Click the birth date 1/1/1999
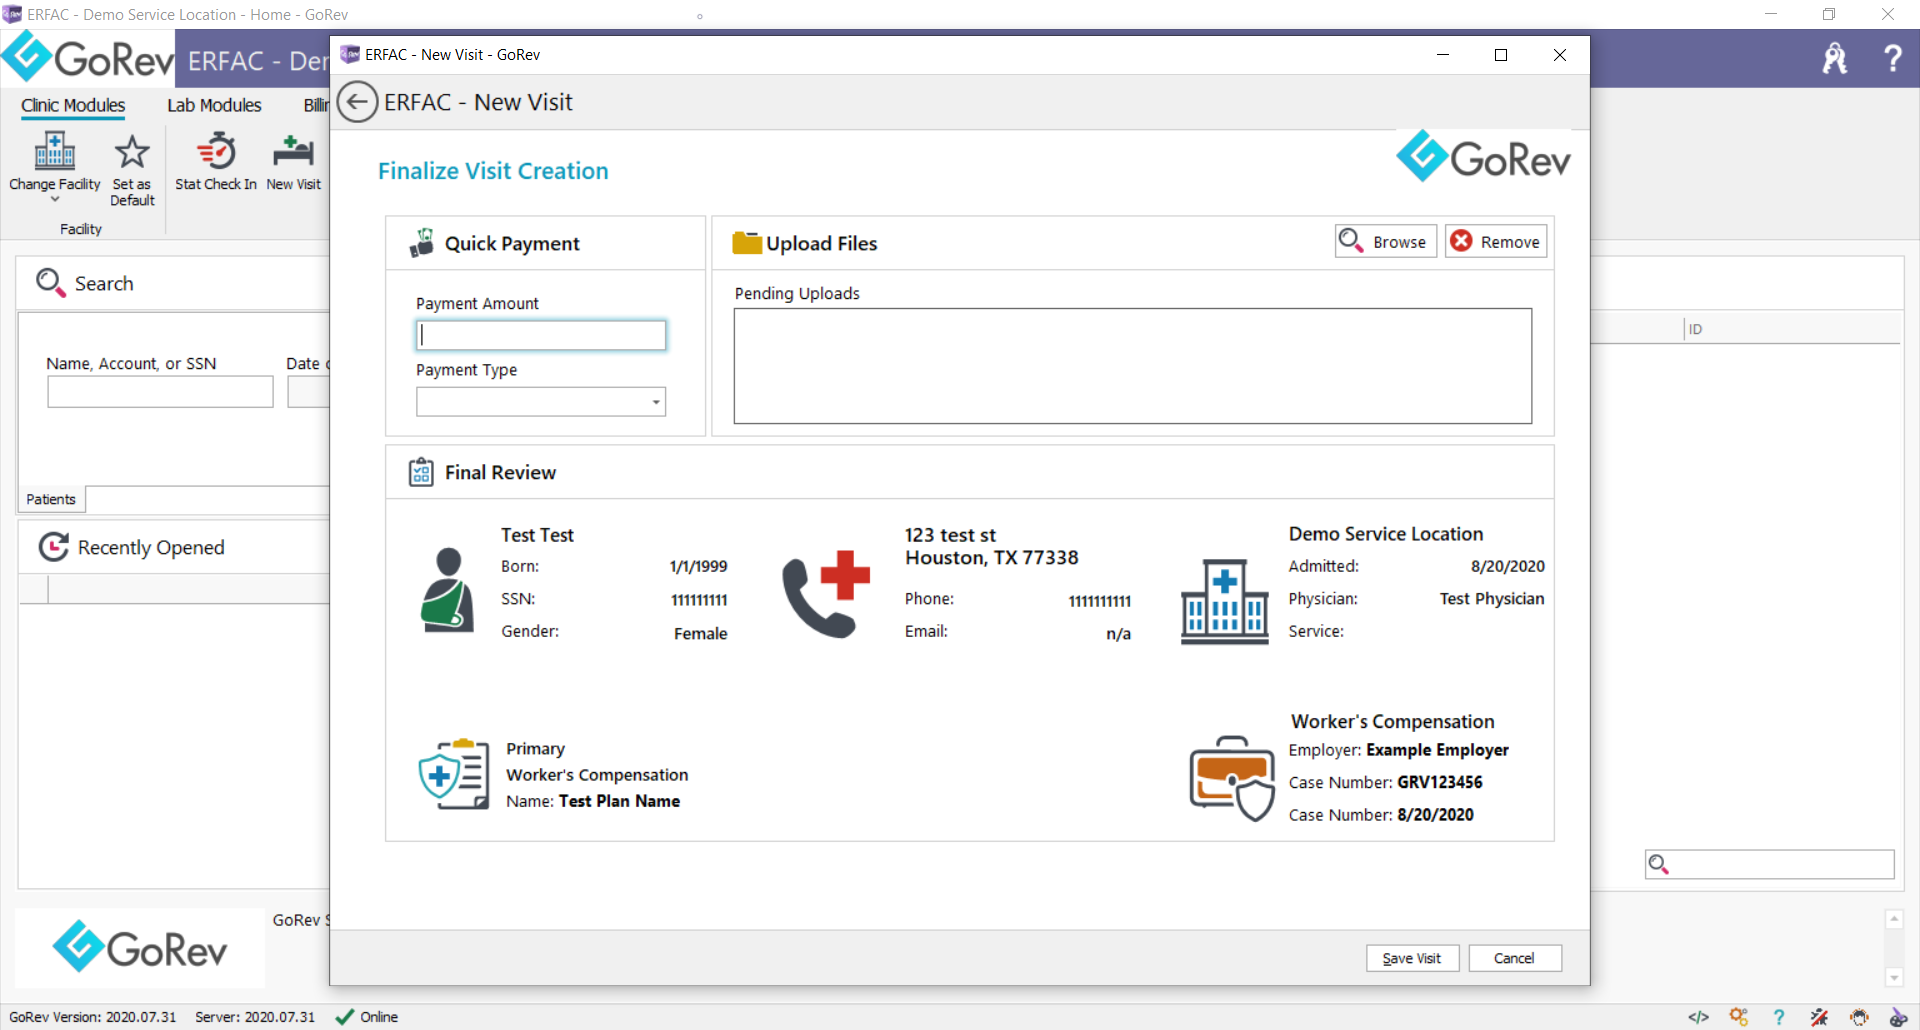Screen dimensions: 1920x1030 tap(698, 566)
